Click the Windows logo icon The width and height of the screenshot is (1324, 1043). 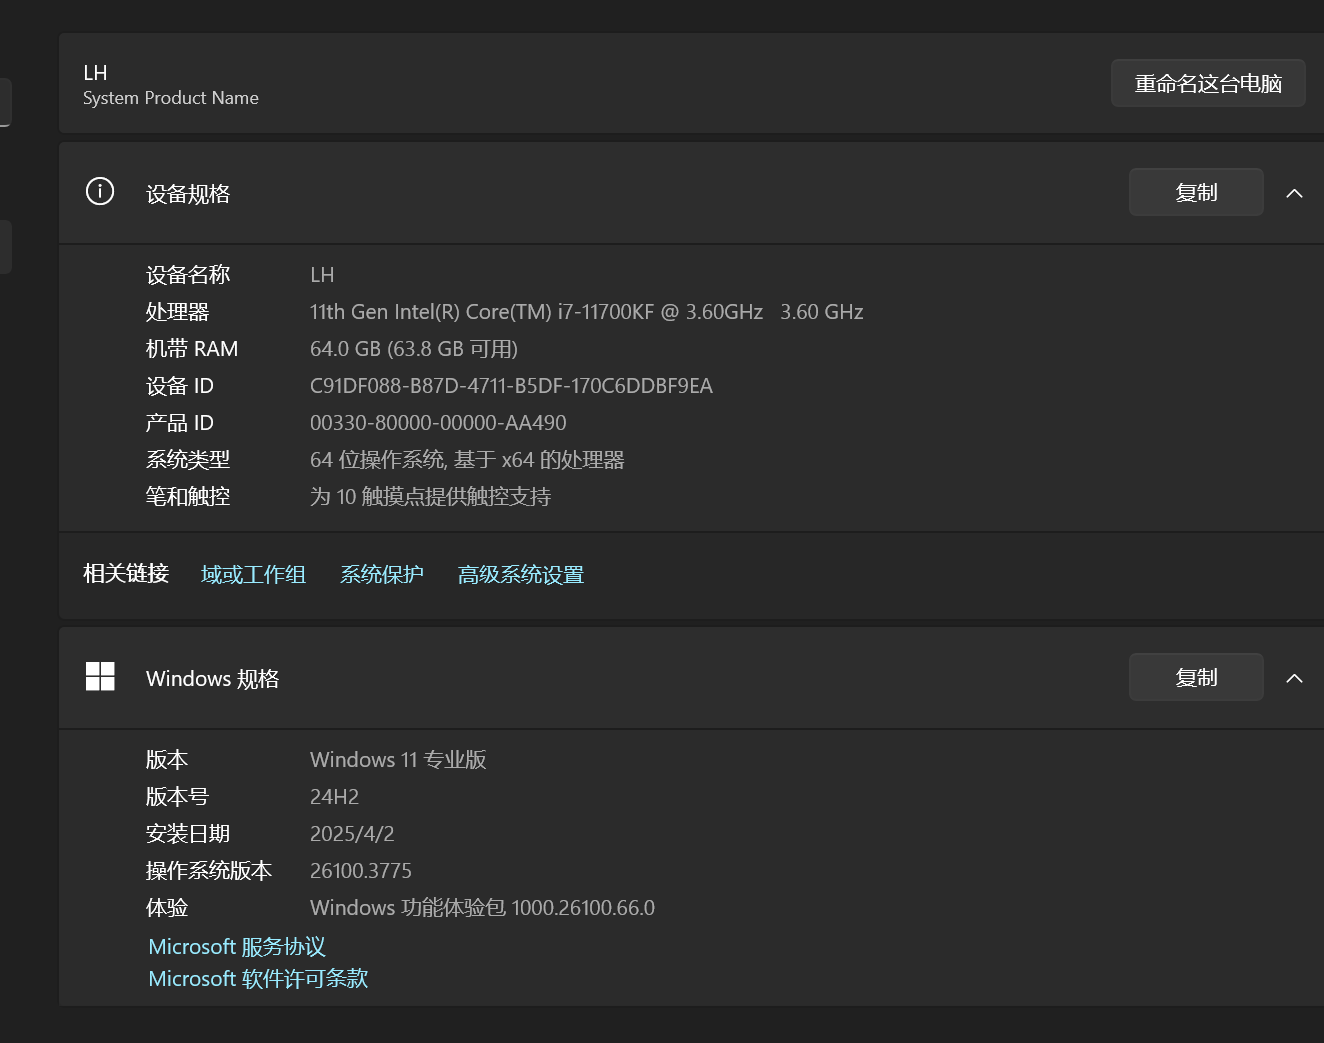coord(100,677)
